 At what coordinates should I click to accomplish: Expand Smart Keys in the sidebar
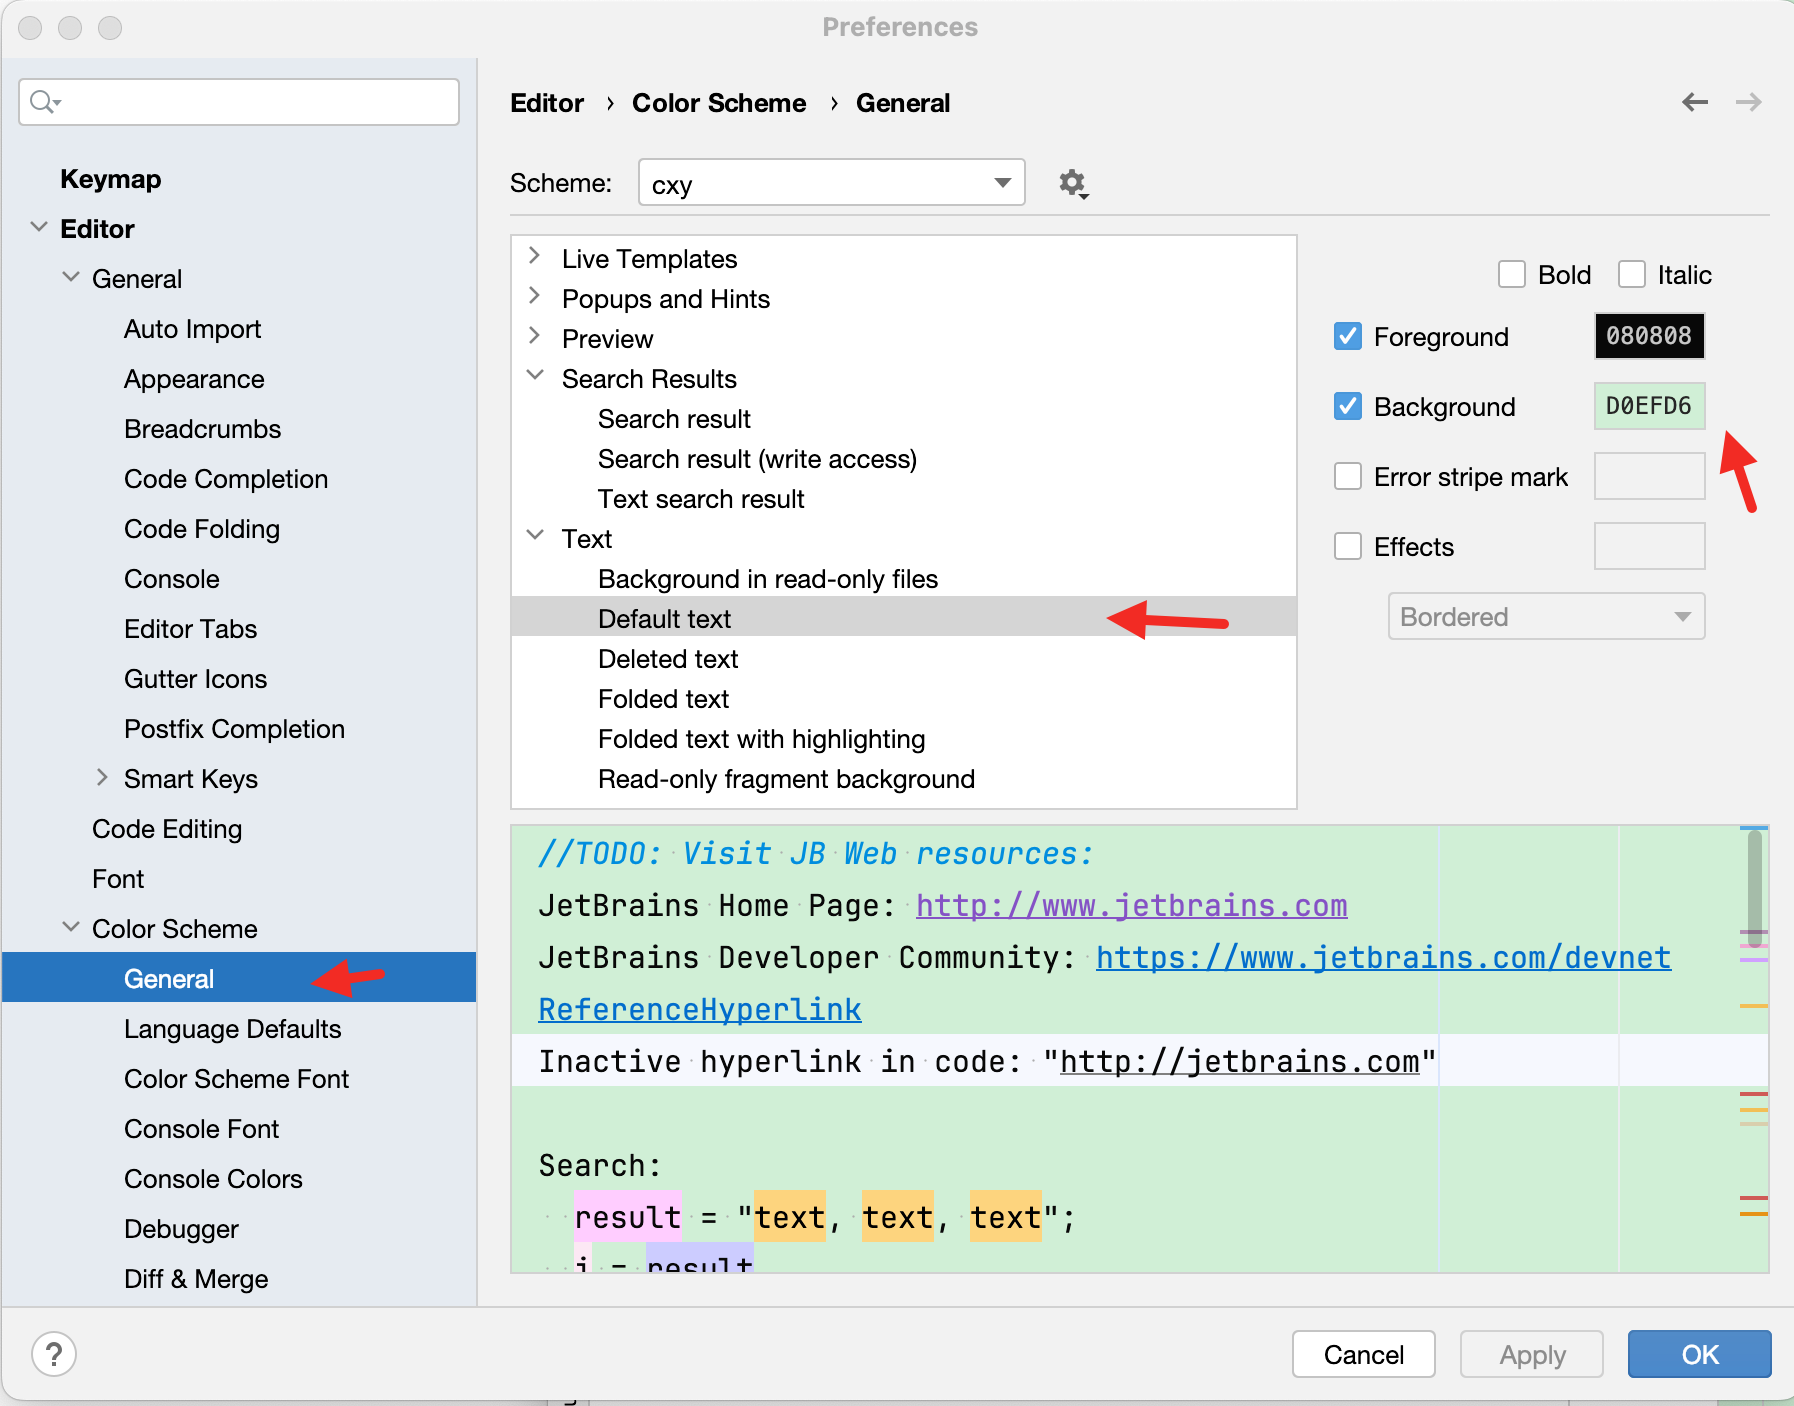coord(102,778)
